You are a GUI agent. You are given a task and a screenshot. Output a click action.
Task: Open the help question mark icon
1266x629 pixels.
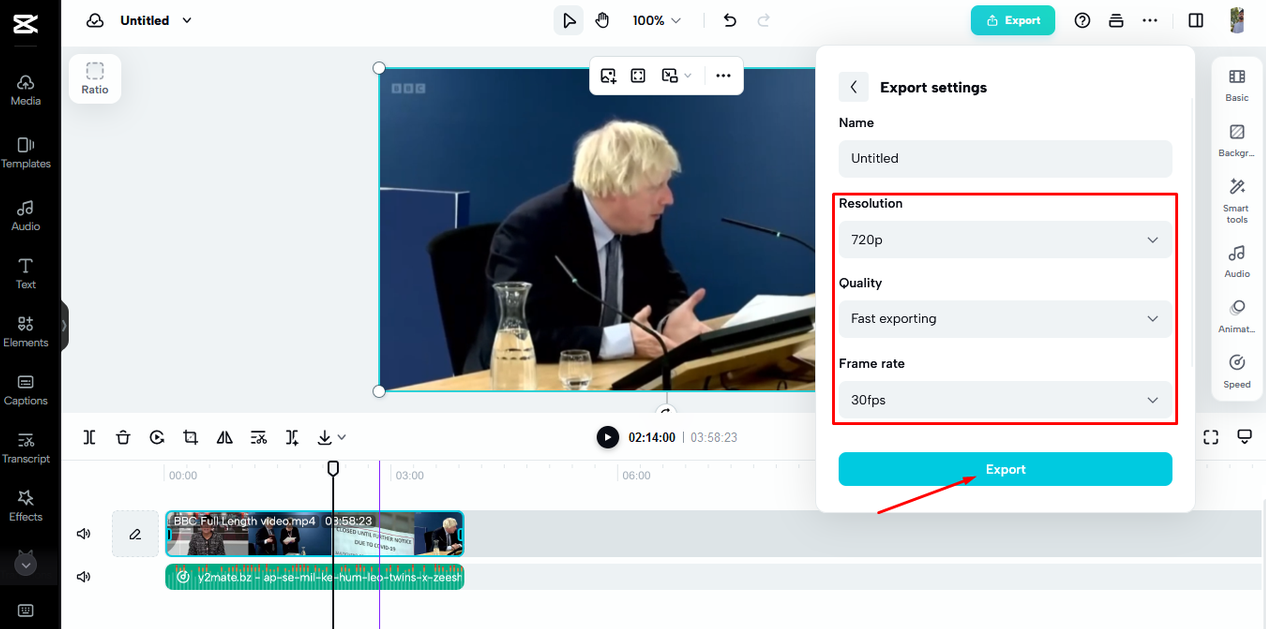point(1082,20)
